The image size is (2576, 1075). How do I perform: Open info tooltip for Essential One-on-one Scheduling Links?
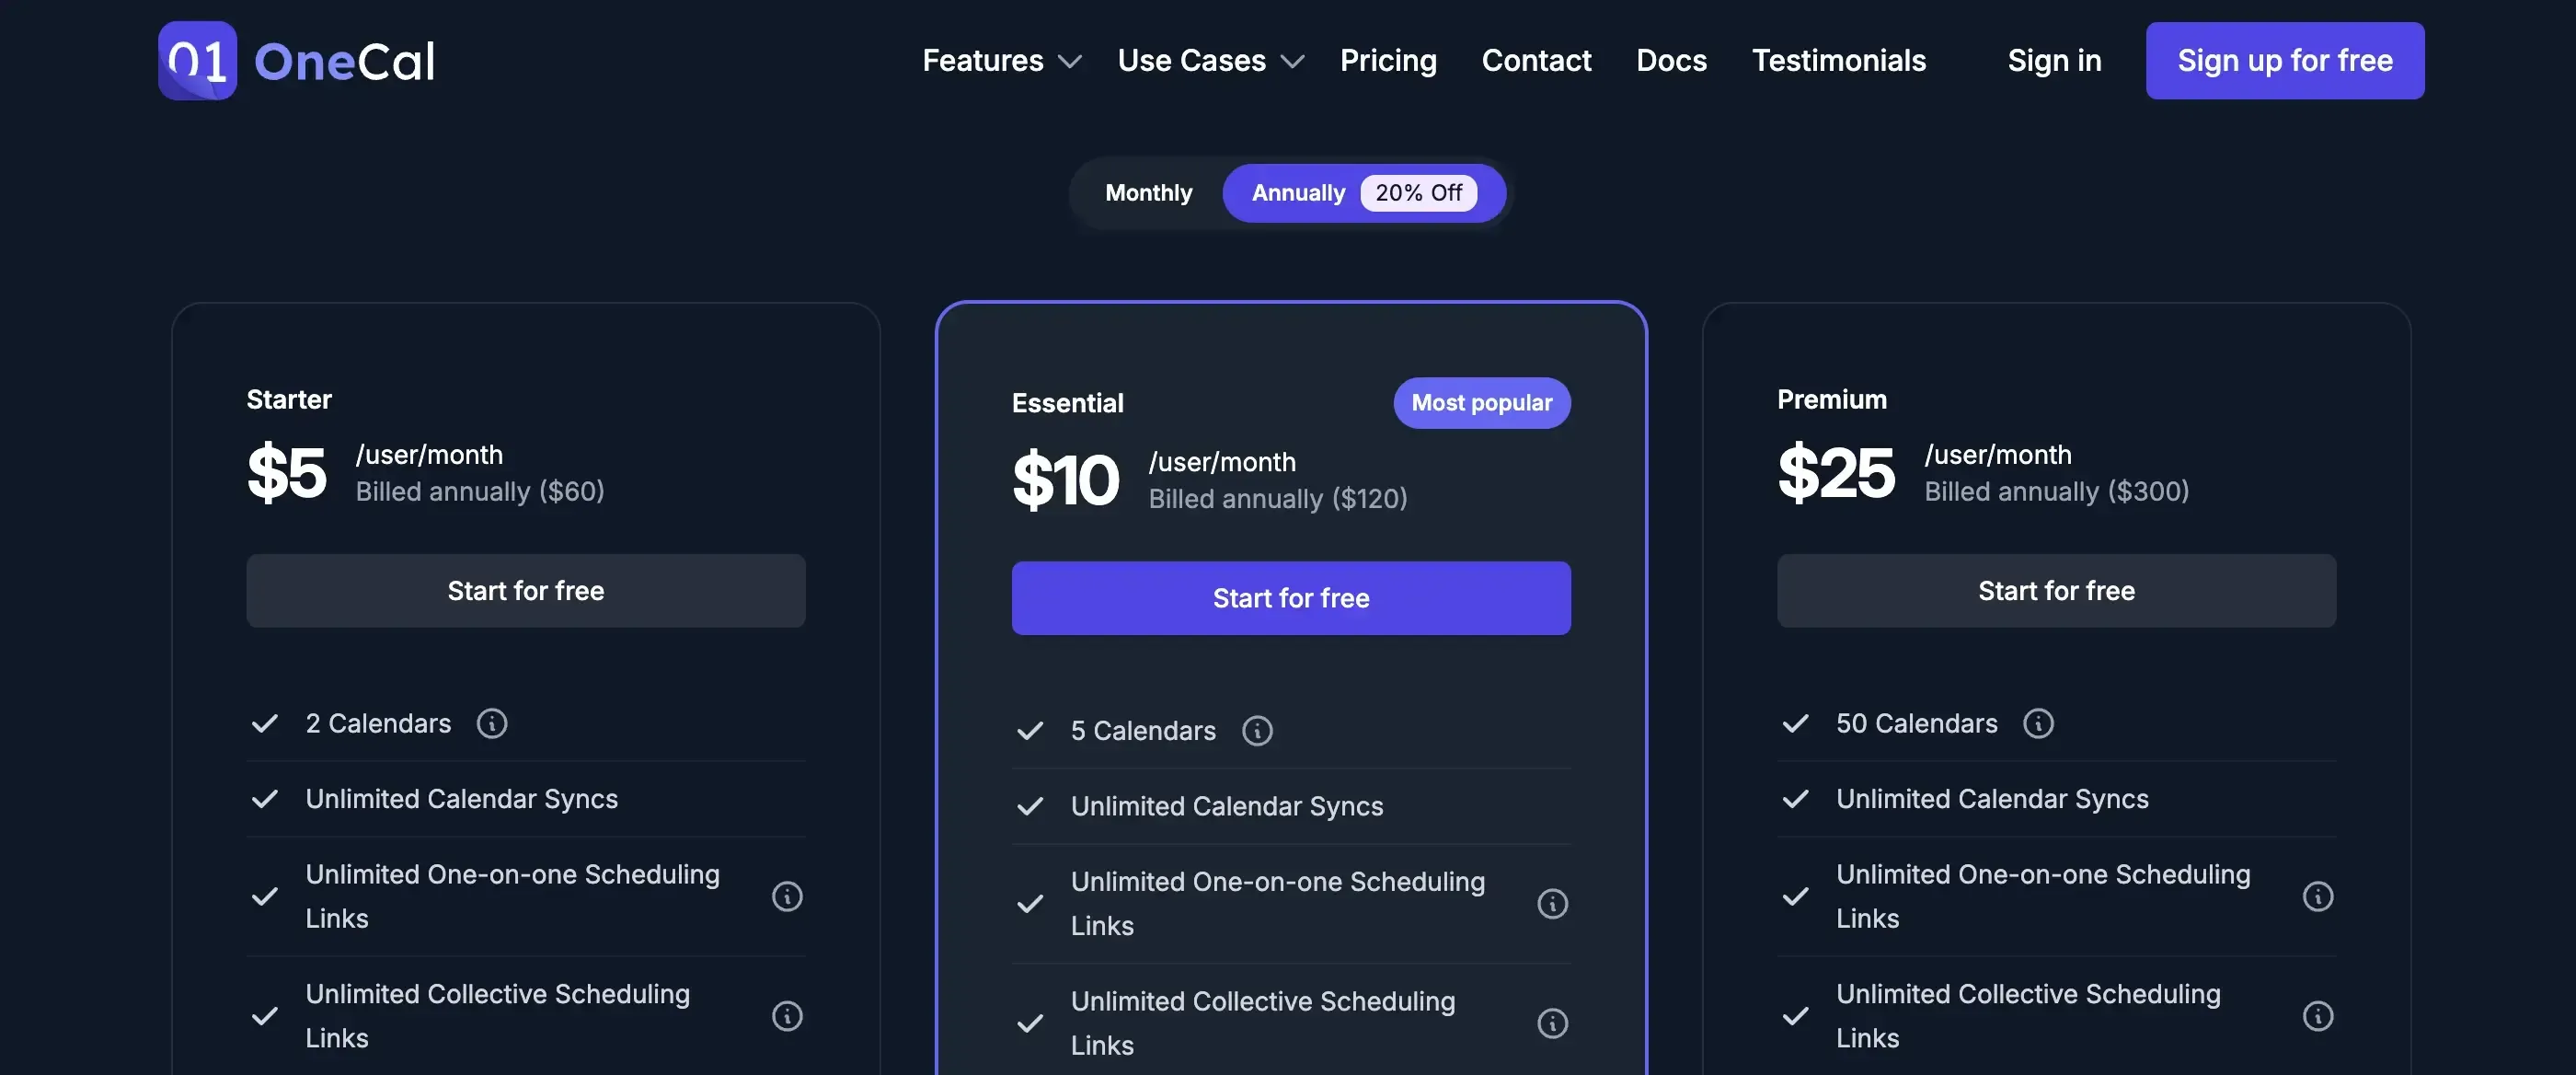tap(1552, 904)
